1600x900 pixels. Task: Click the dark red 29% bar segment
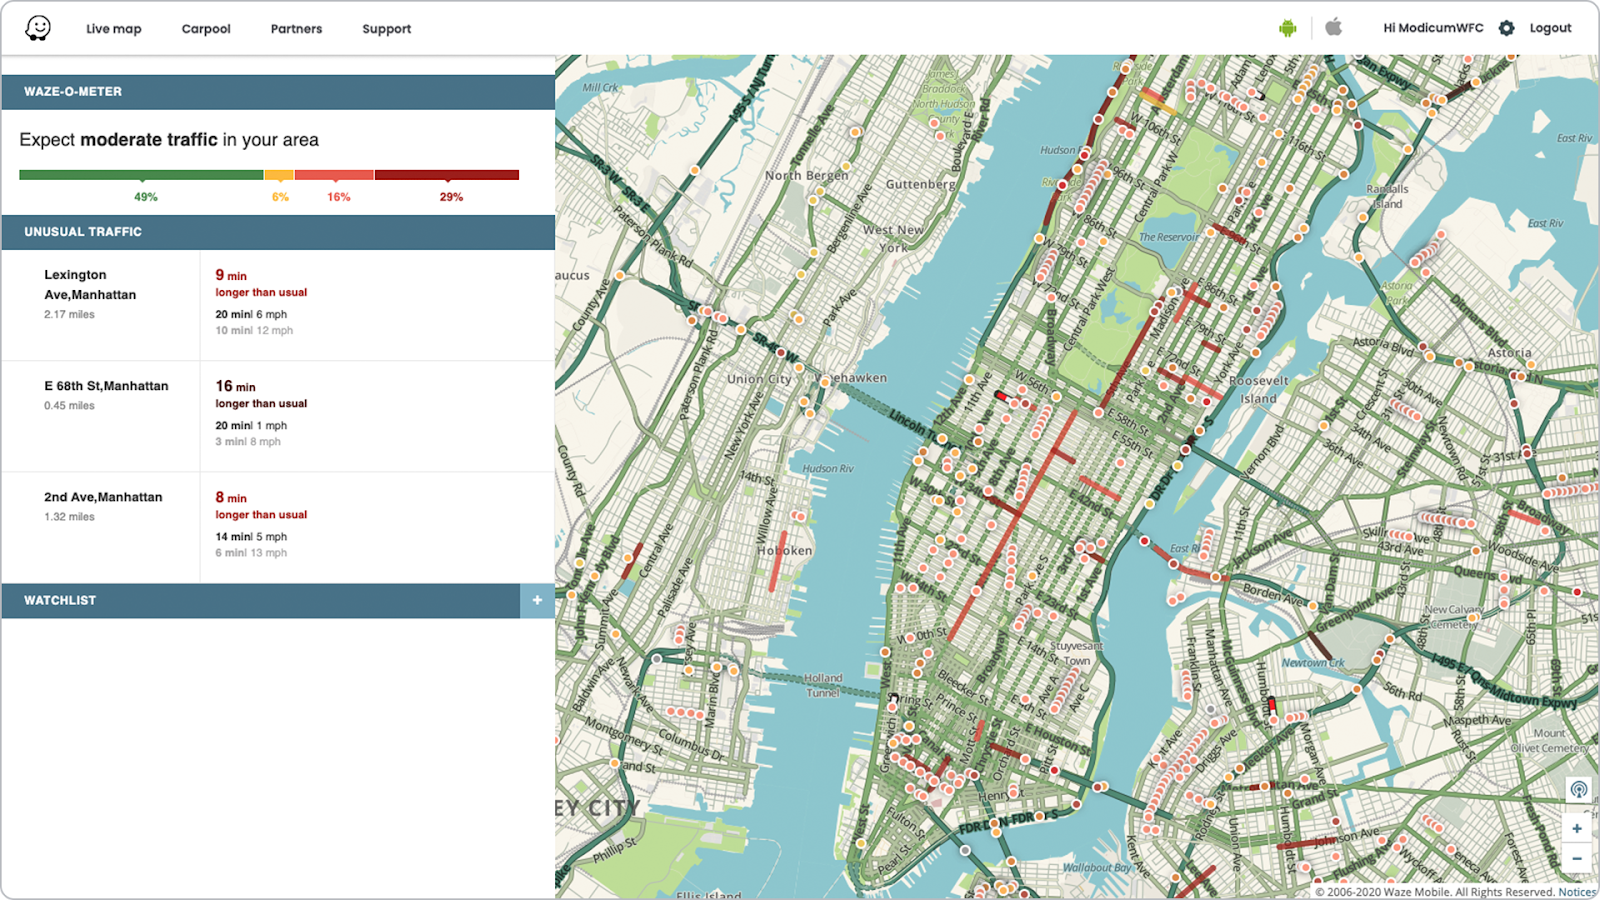(447, 175)
